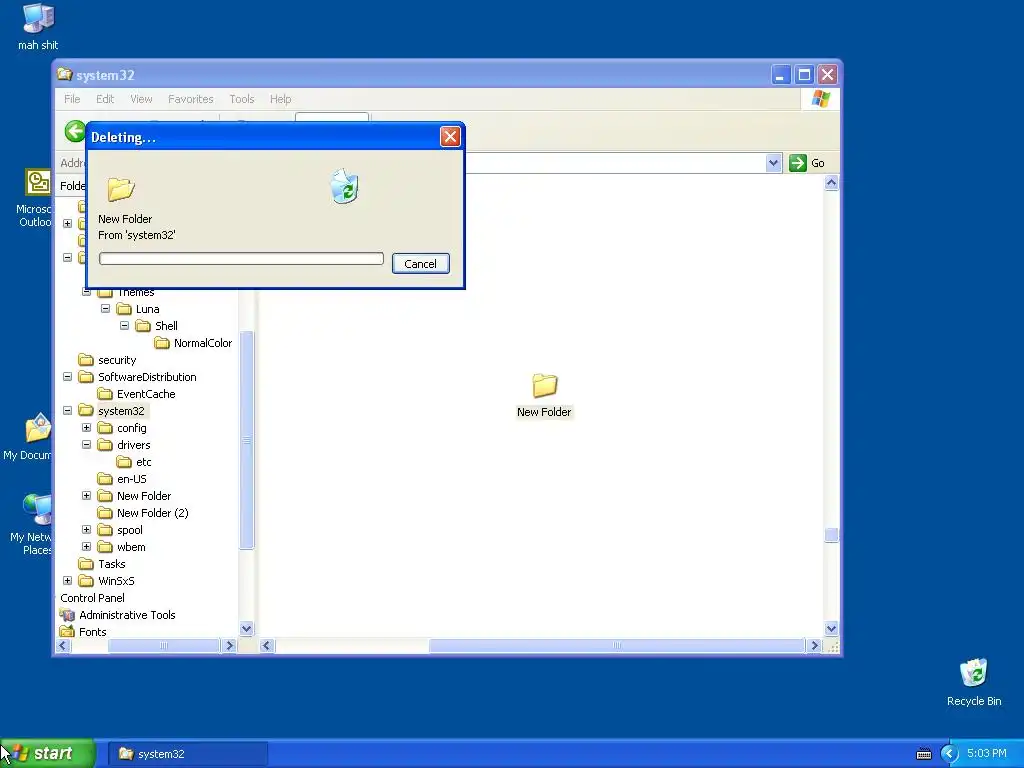The width and height of the screenshot is (1024, 768).
Task: Collapse the system32 tree node
Action: point(67,410)
